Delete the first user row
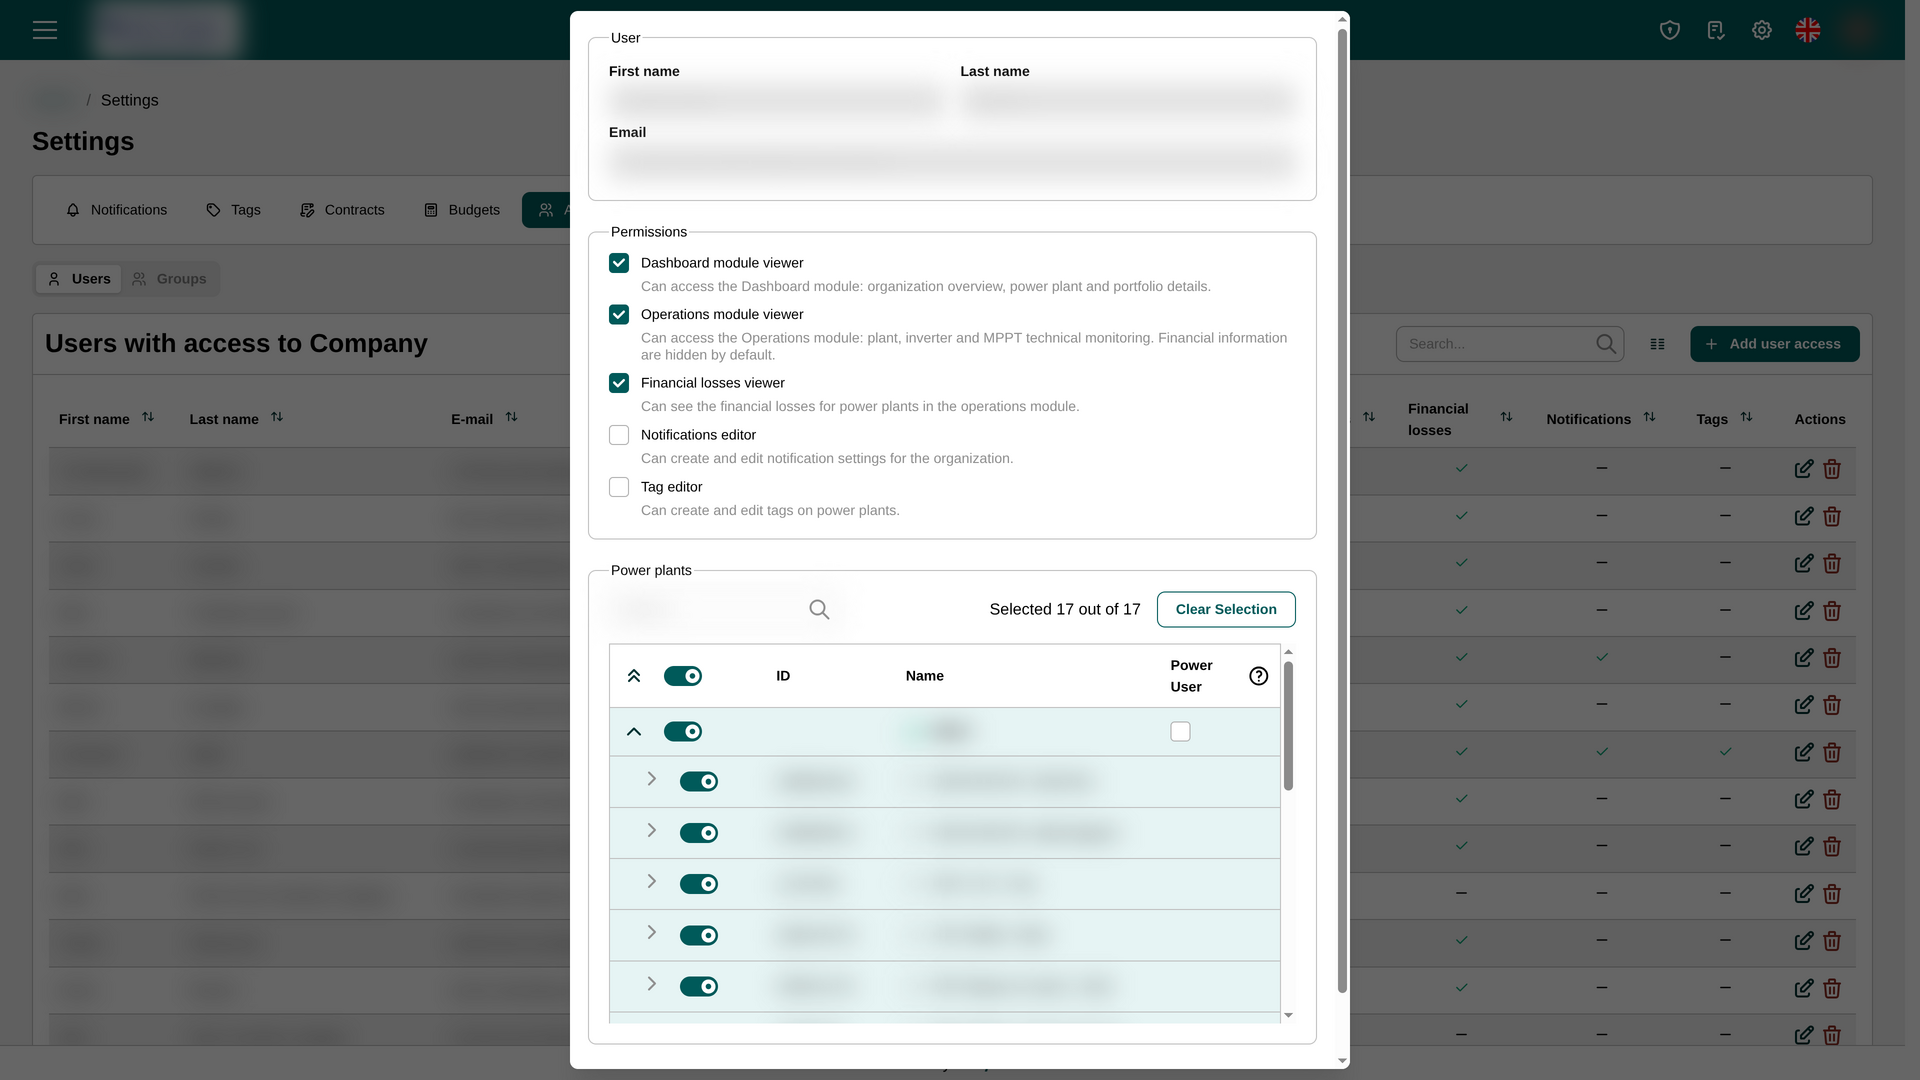This screenshot has width=1920, height=1080. click(1832, 469)
